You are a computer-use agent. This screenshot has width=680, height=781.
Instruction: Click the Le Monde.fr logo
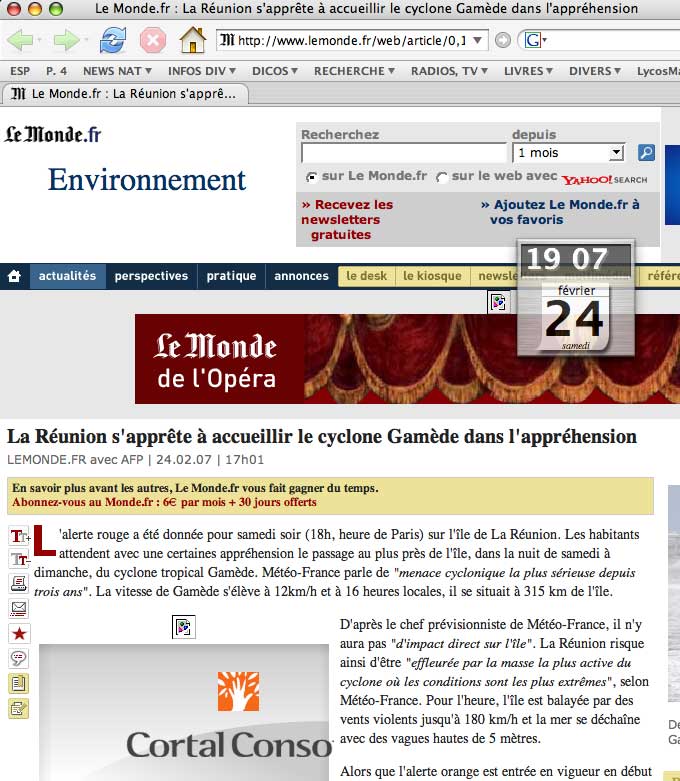[53, 134]
